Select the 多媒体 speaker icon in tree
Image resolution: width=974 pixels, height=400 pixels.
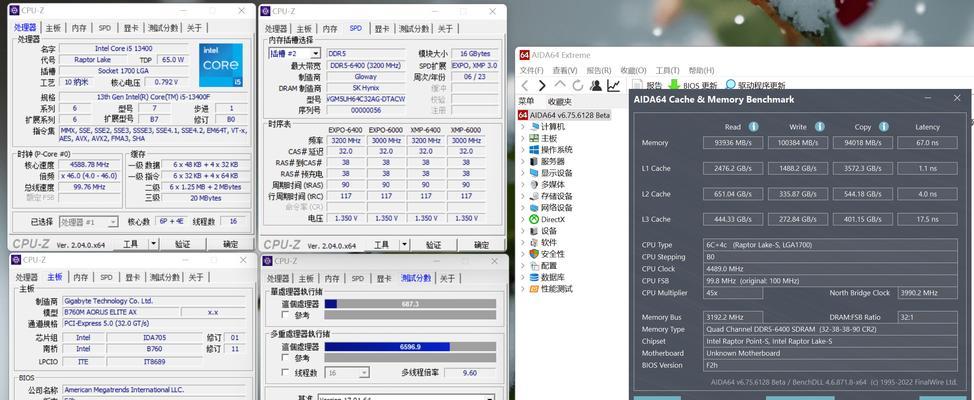click(x=534, y=184)
